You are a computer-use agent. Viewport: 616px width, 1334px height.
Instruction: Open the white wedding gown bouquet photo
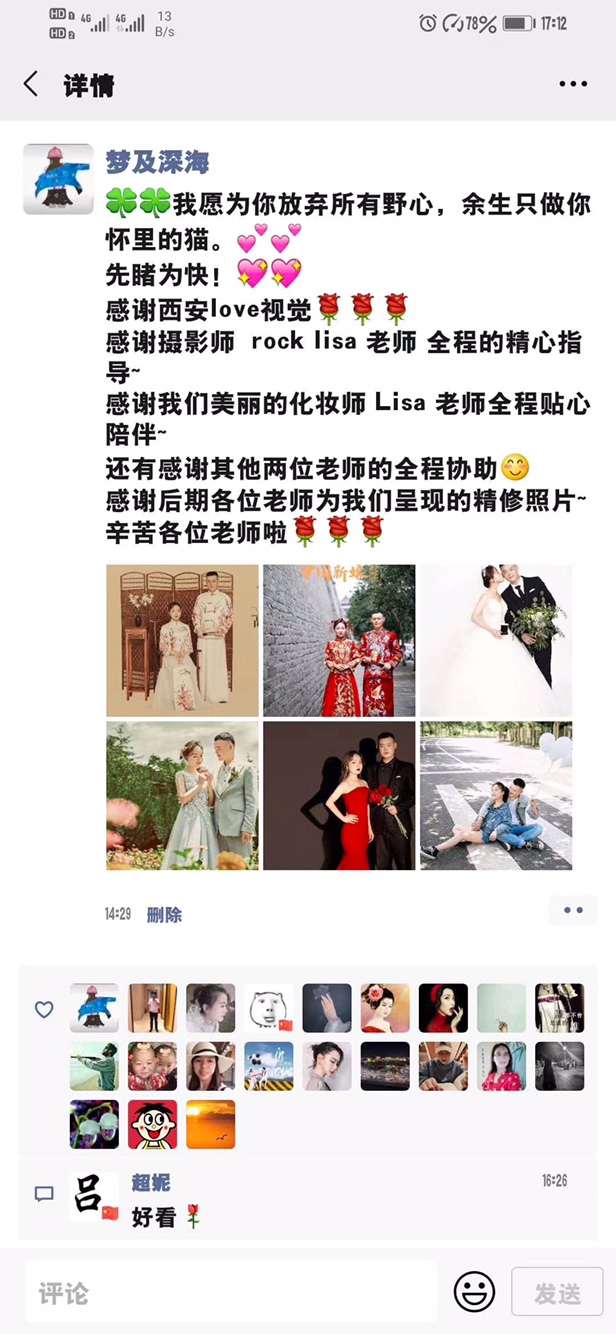pyautogui.click(x=496, y=641)
